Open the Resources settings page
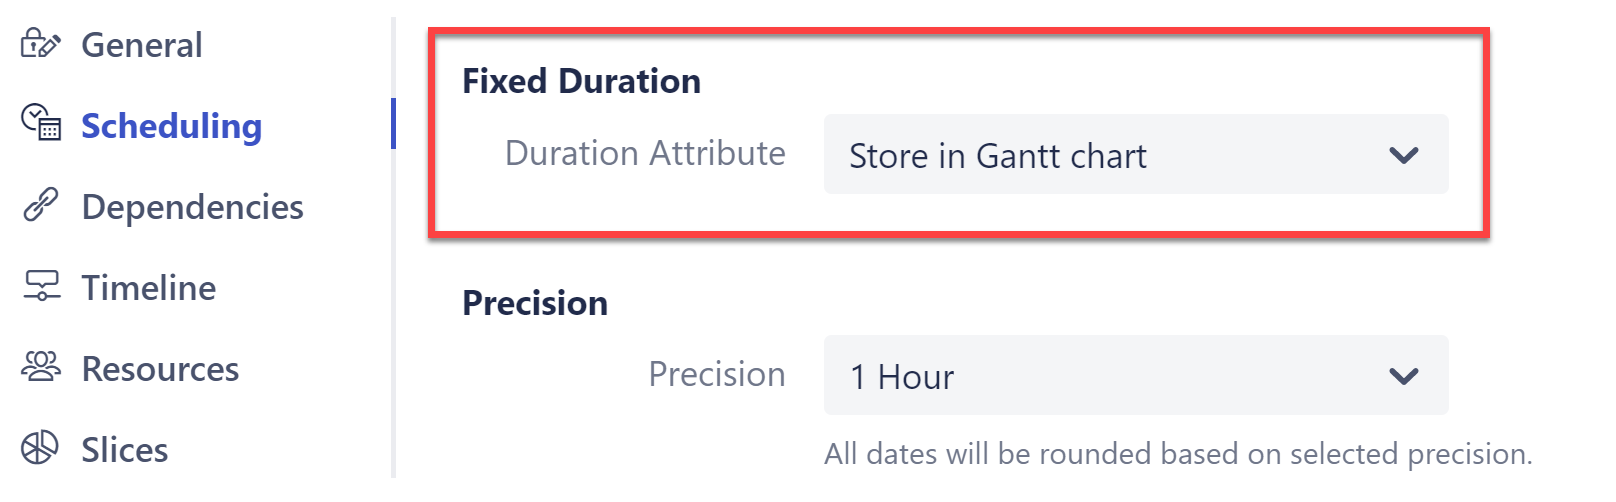The image size is (1616, 502). point(160,369)
